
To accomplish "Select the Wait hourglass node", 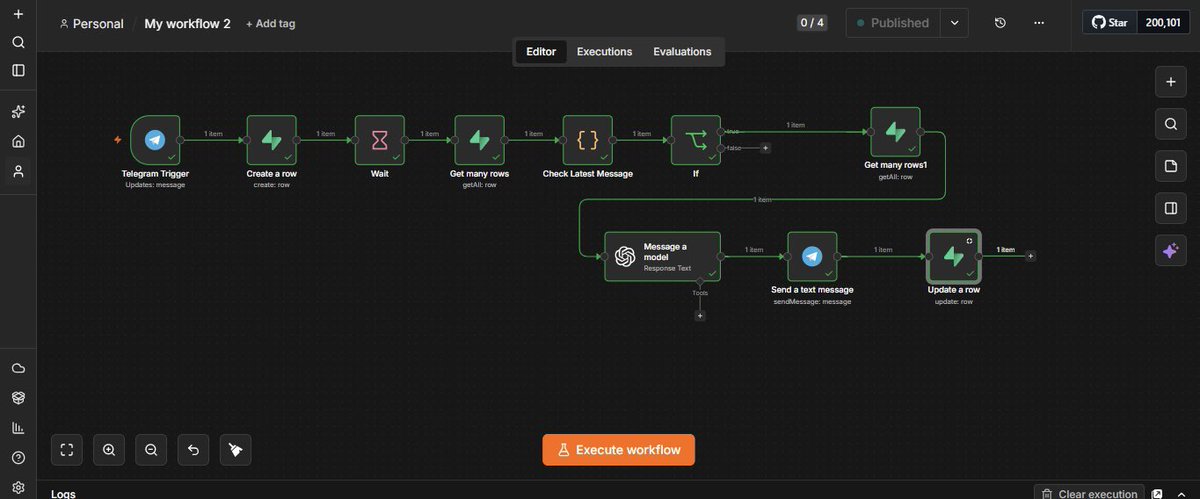I will pyautogui.click(x=380, y=140).
